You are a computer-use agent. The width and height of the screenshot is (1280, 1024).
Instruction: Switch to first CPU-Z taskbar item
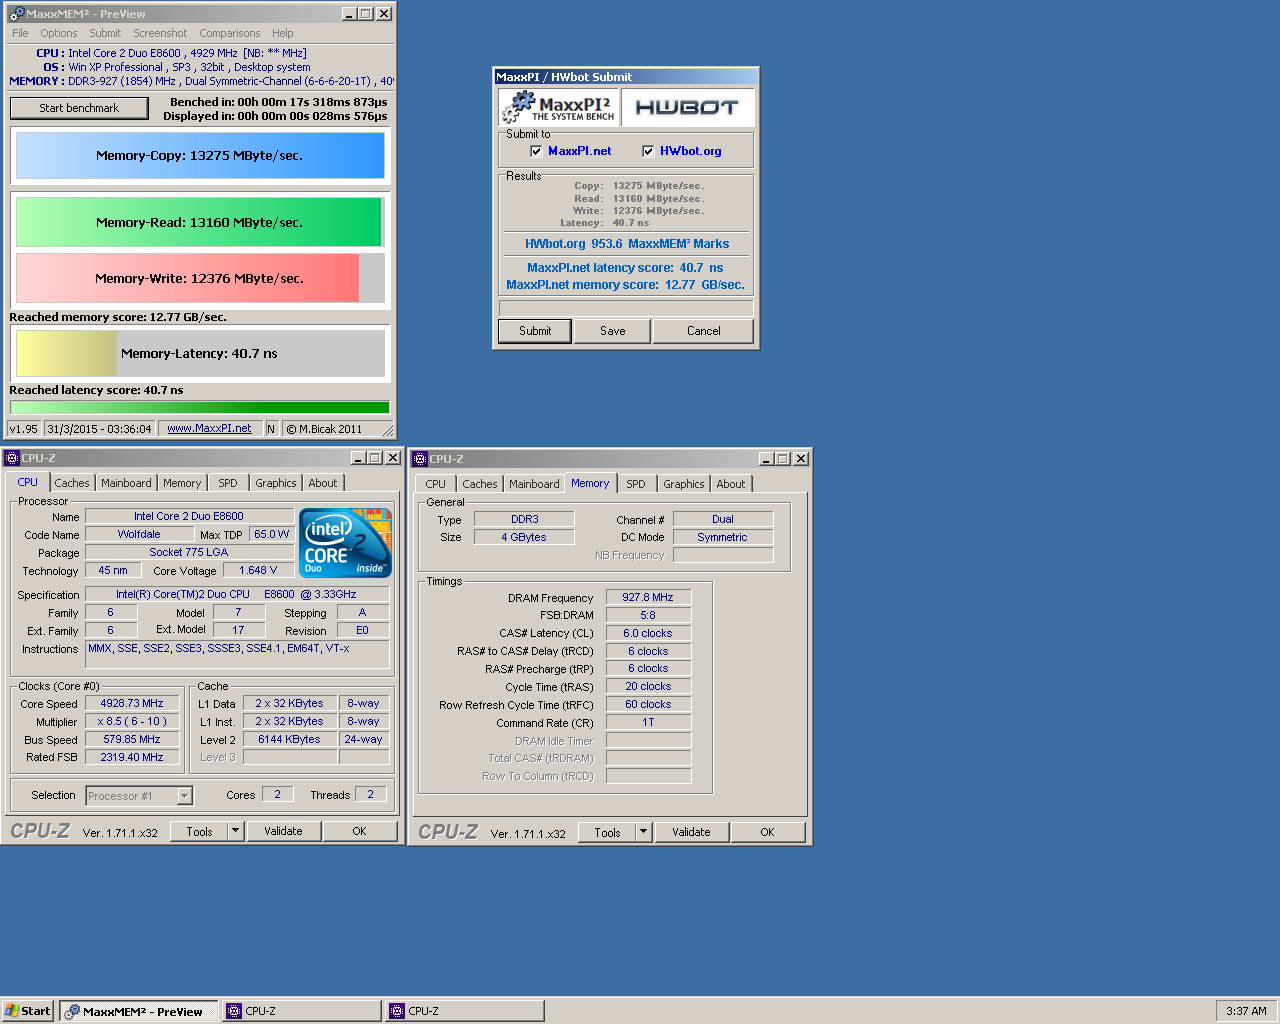click(301, 1011)
